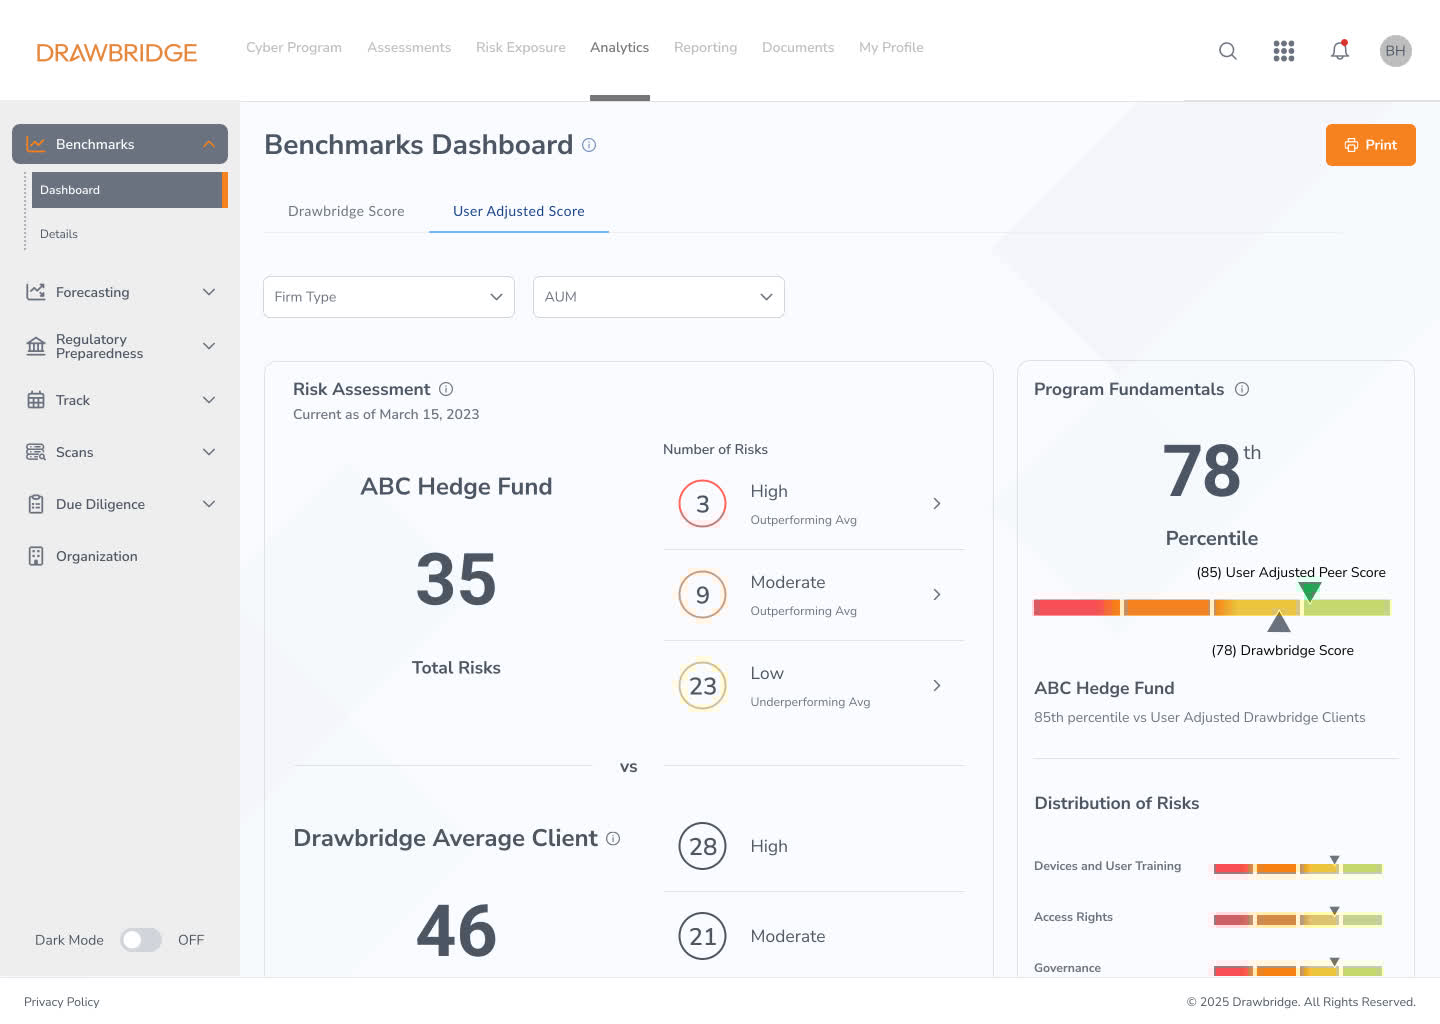Viewport: 1440px width, 1024px height.
Task: Switch to the Drawbridge Score tab
Action: click(x=346, y=211)
